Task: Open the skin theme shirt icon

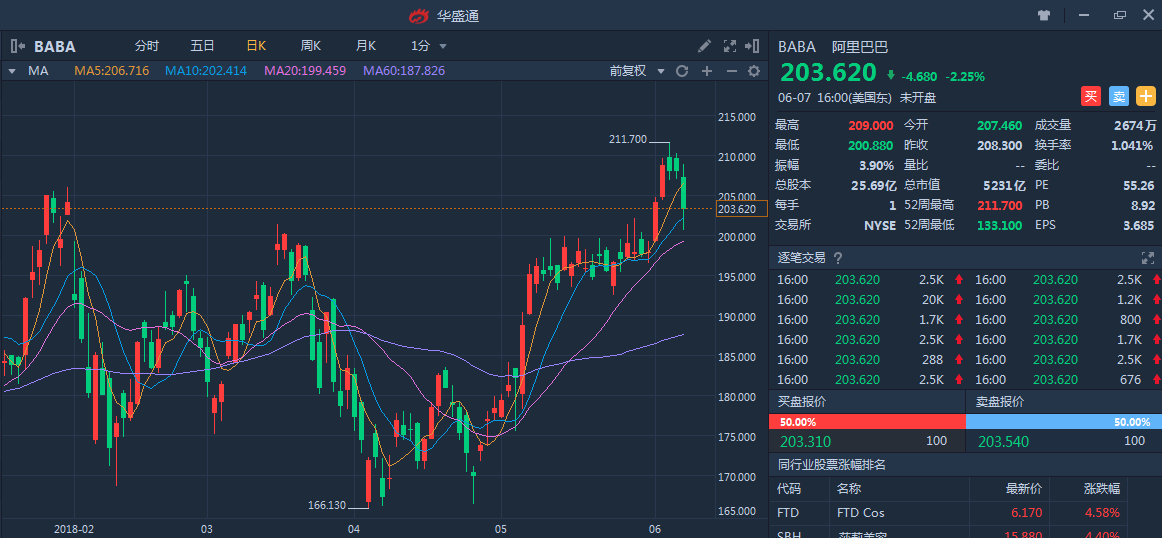Action: click(x=1044, y=15)
